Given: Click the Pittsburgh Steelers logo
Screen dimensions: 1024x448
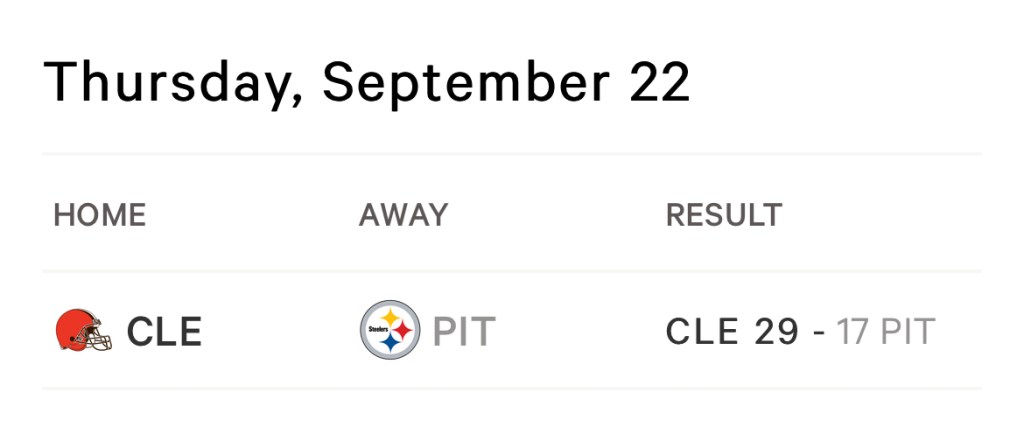Looking at the screenshot, I should click(x=390, y=330).
